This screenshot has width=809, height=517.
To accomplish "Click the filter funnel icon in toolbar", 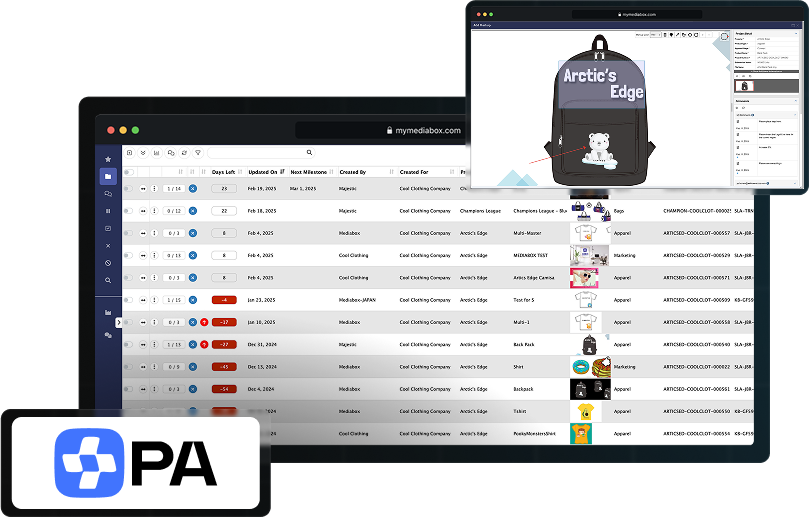I will pos(198,153).
